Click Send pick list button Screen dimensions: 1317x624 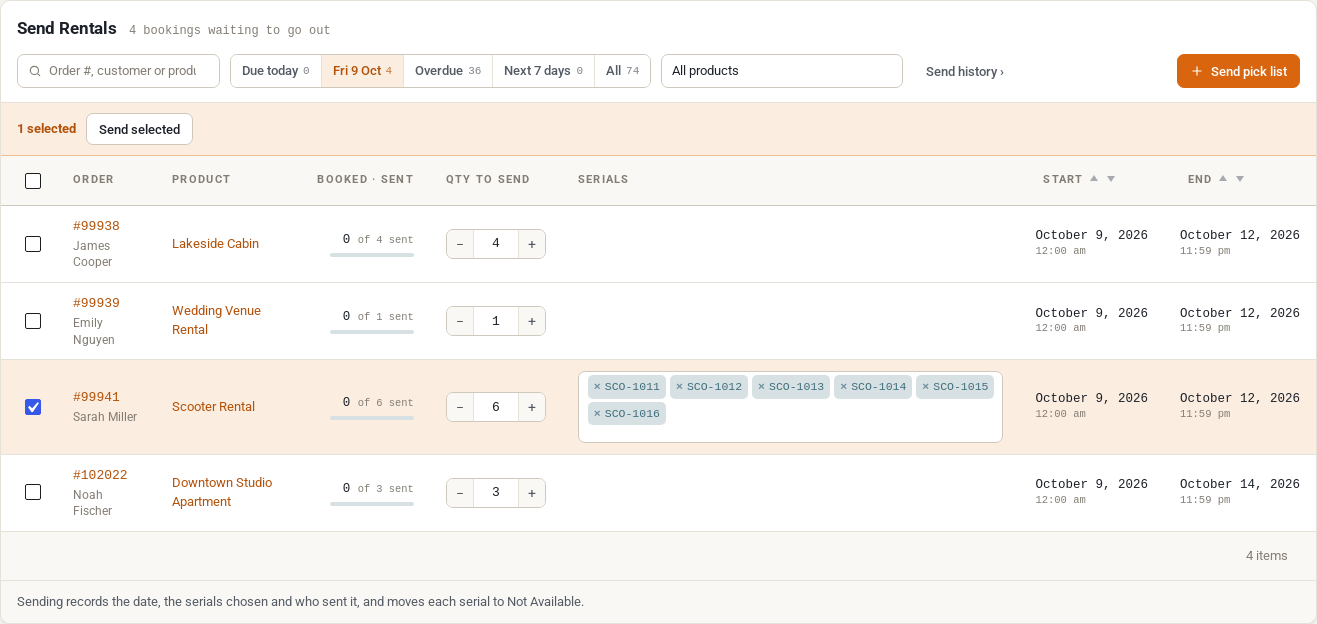[1238, 71]
